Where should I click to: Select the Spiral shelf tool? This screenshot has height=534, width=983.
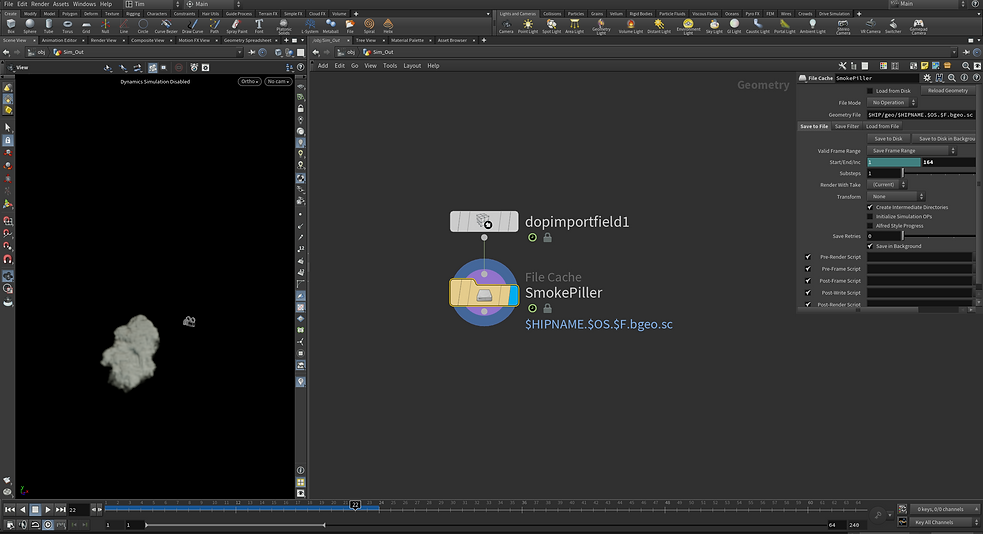(x=369, y=26)
